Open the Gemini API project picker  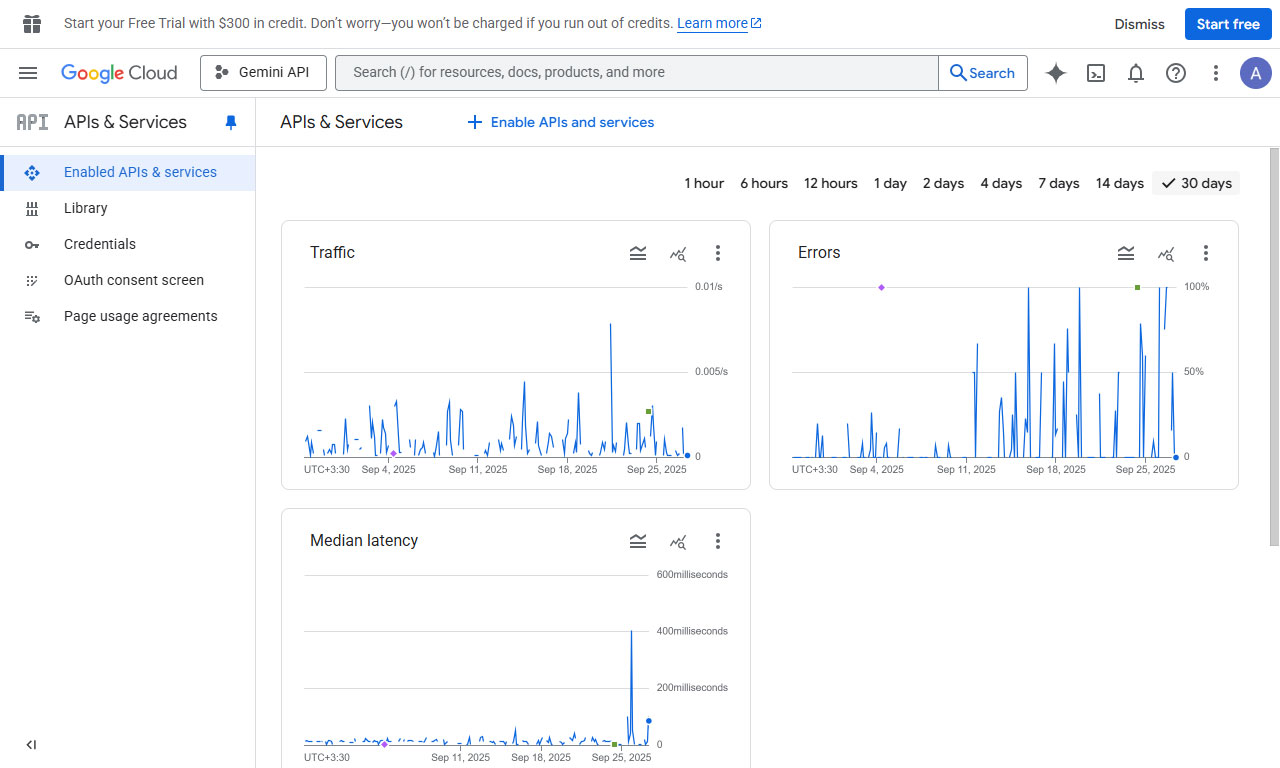(x=262, y=73)
